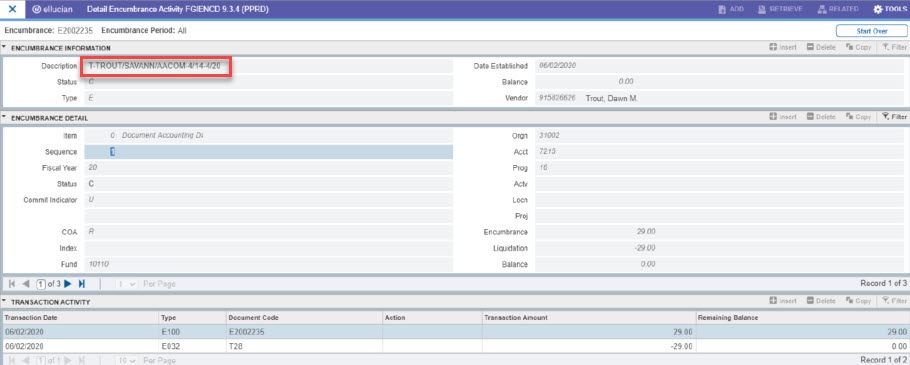Click Filter in Encumbrance Information header

click(x=894, y=48)
